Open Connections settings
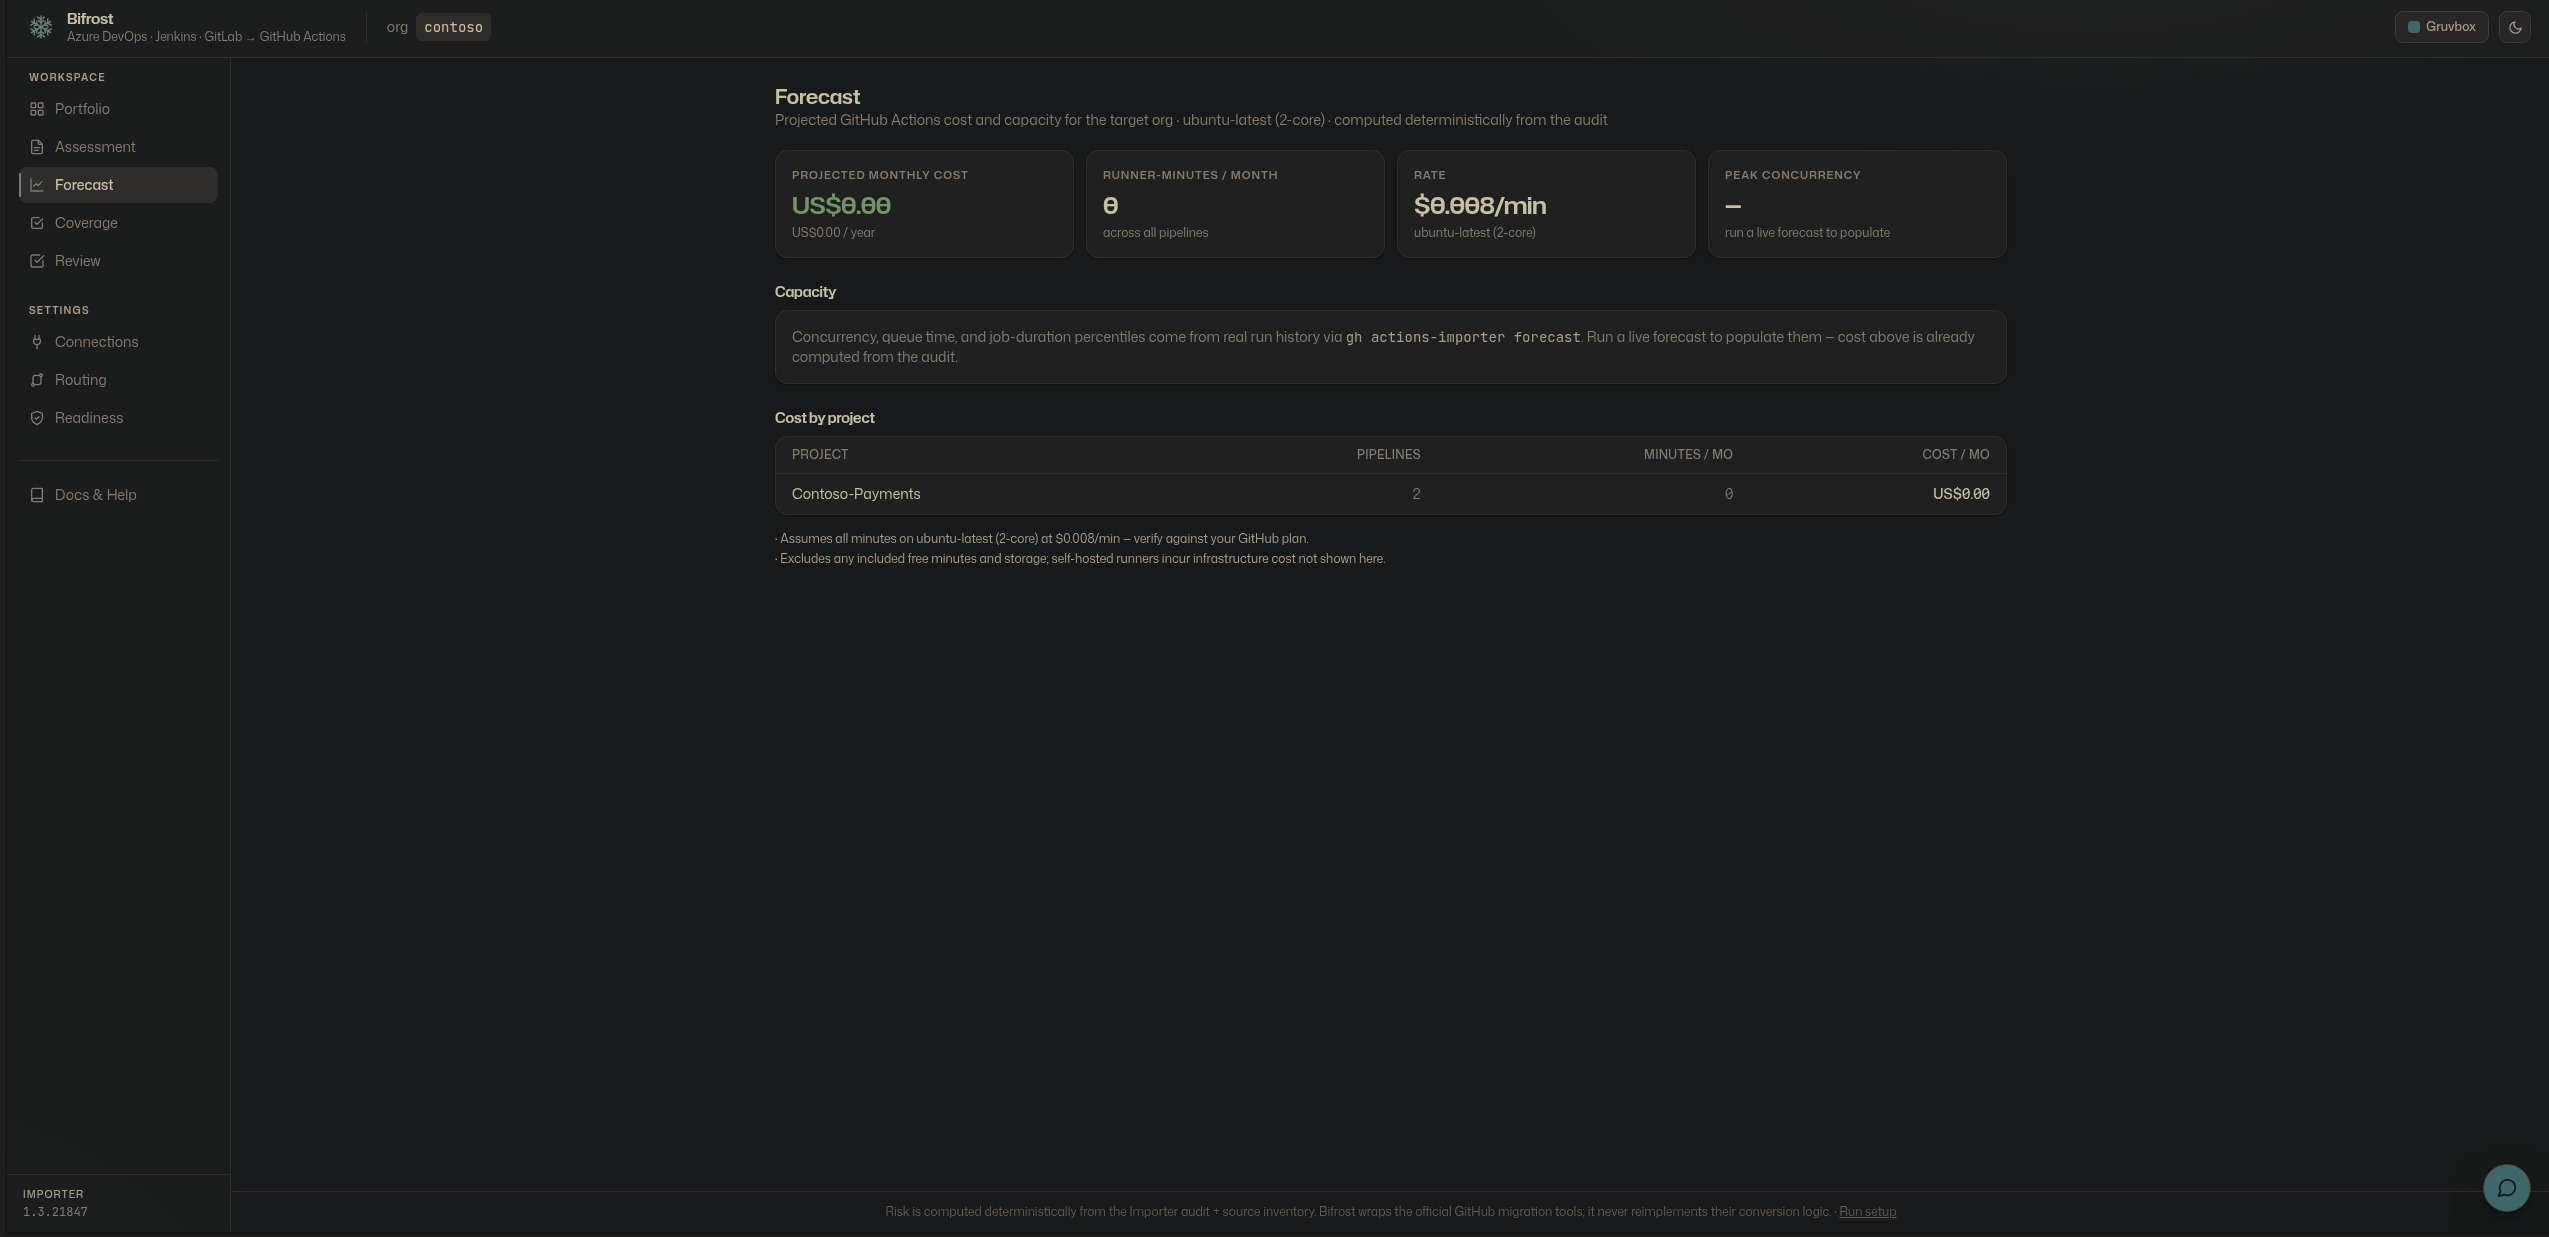This screenshot has width=2549, height=1237. (118, 342)
